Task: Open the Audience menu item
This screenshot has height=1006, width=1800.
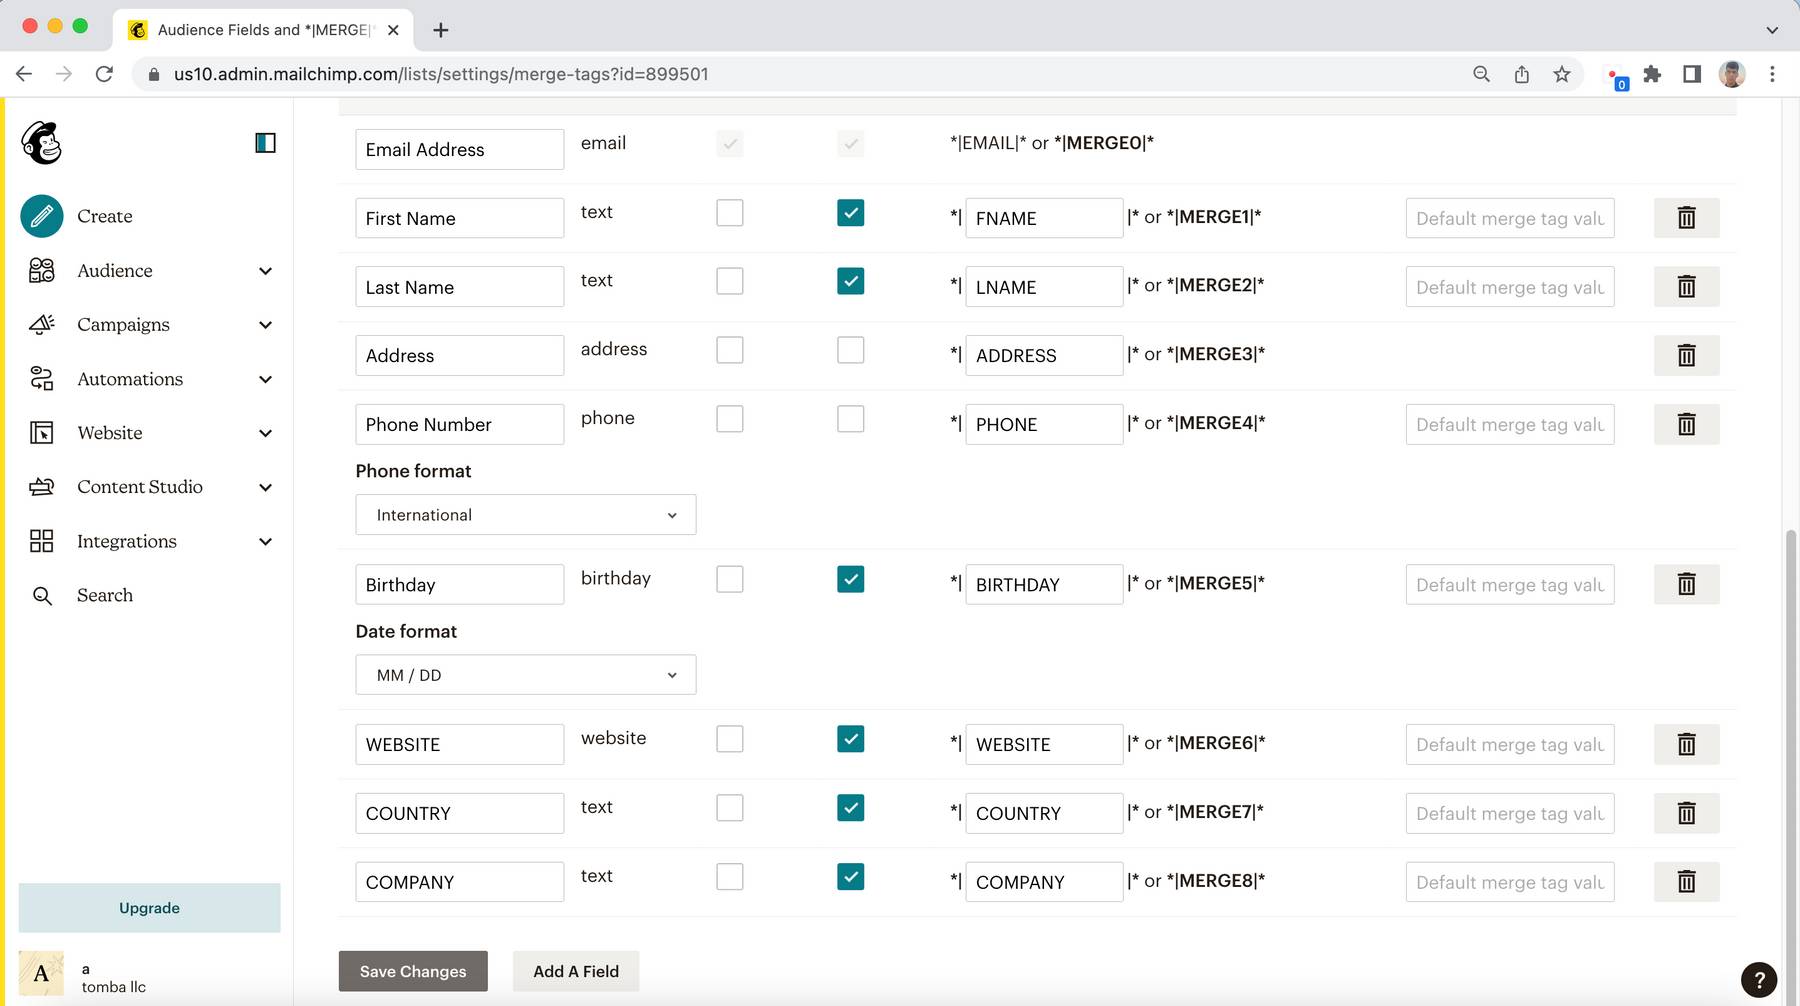Action: (115, 270)
